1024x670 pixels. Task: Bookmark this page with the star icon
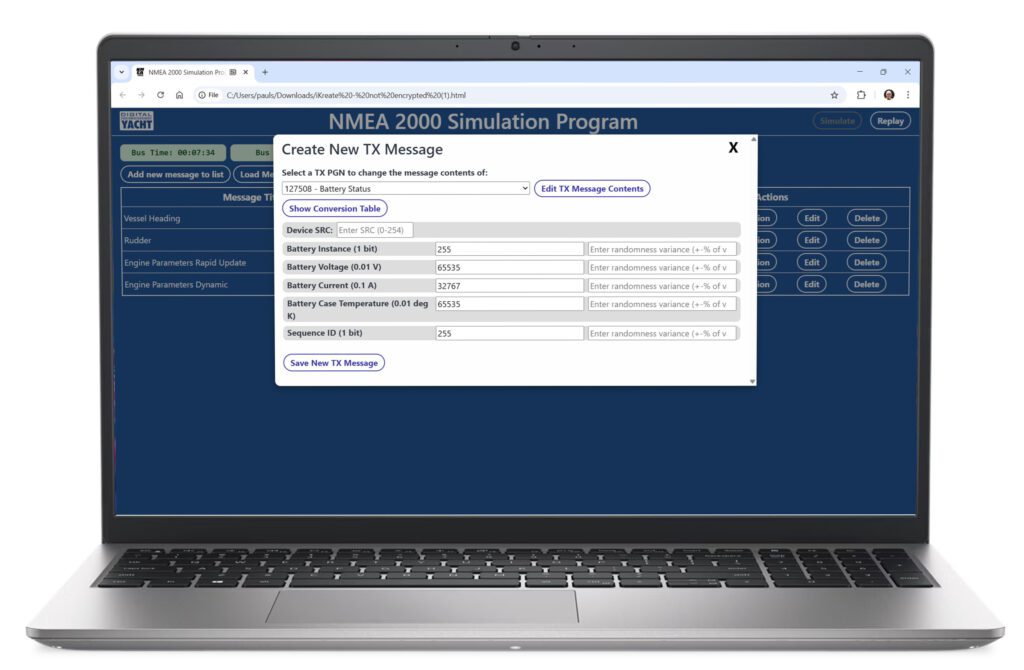[834, 95]
